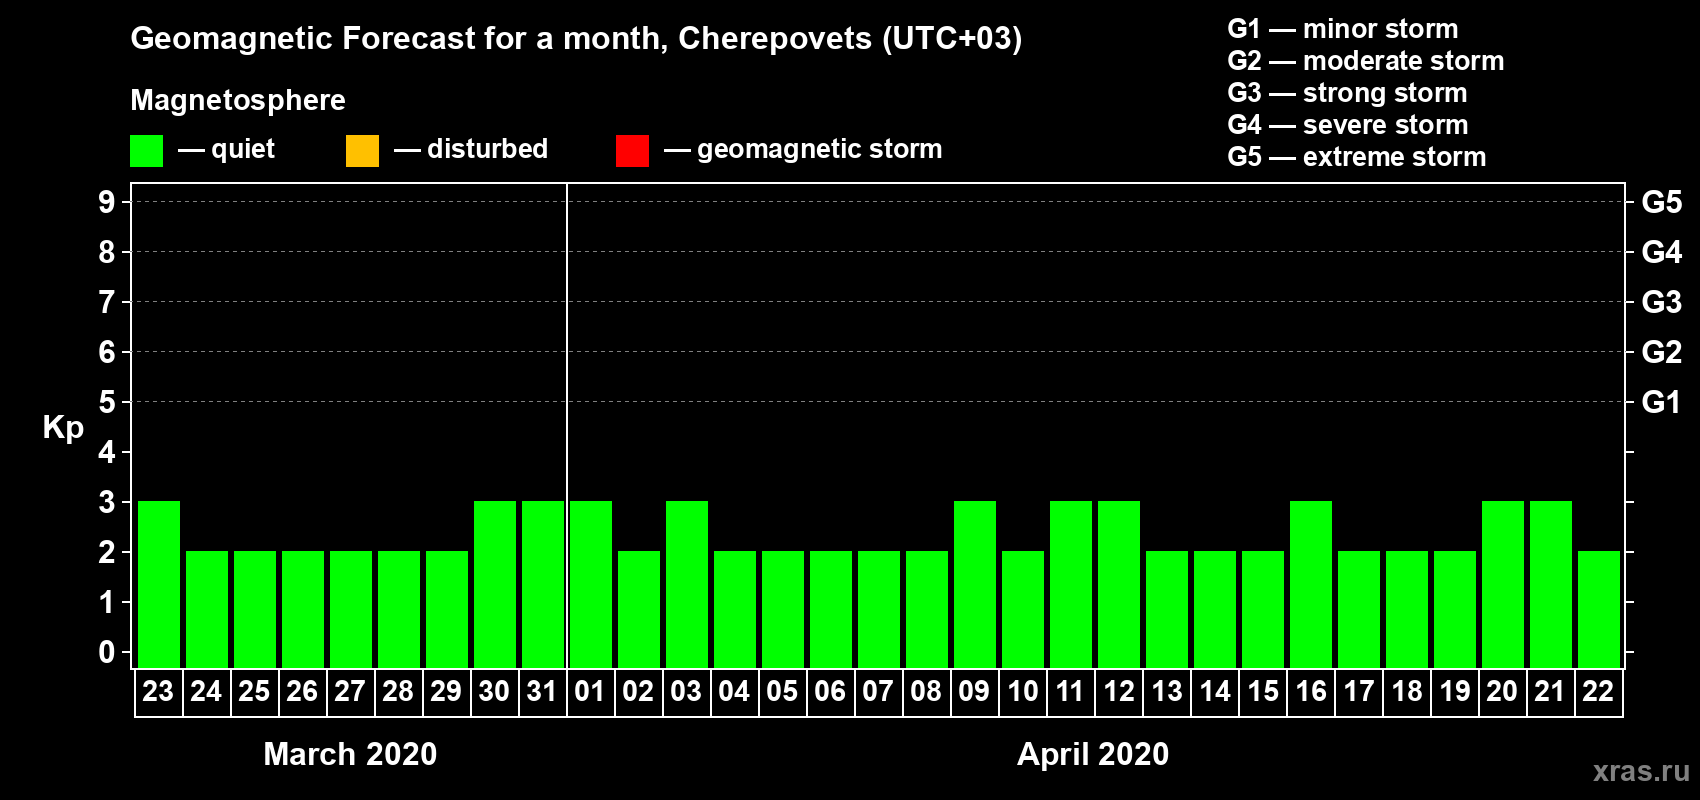
Task: Click the chart title Geomagnetic Forecast
Action: [576, 39]
